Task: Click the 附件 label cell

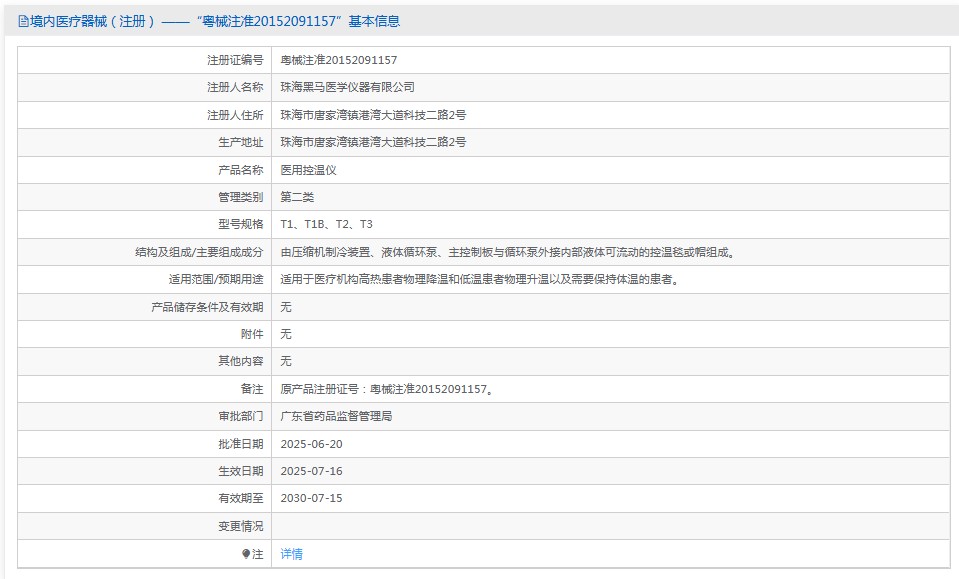Action: [145, 334]
